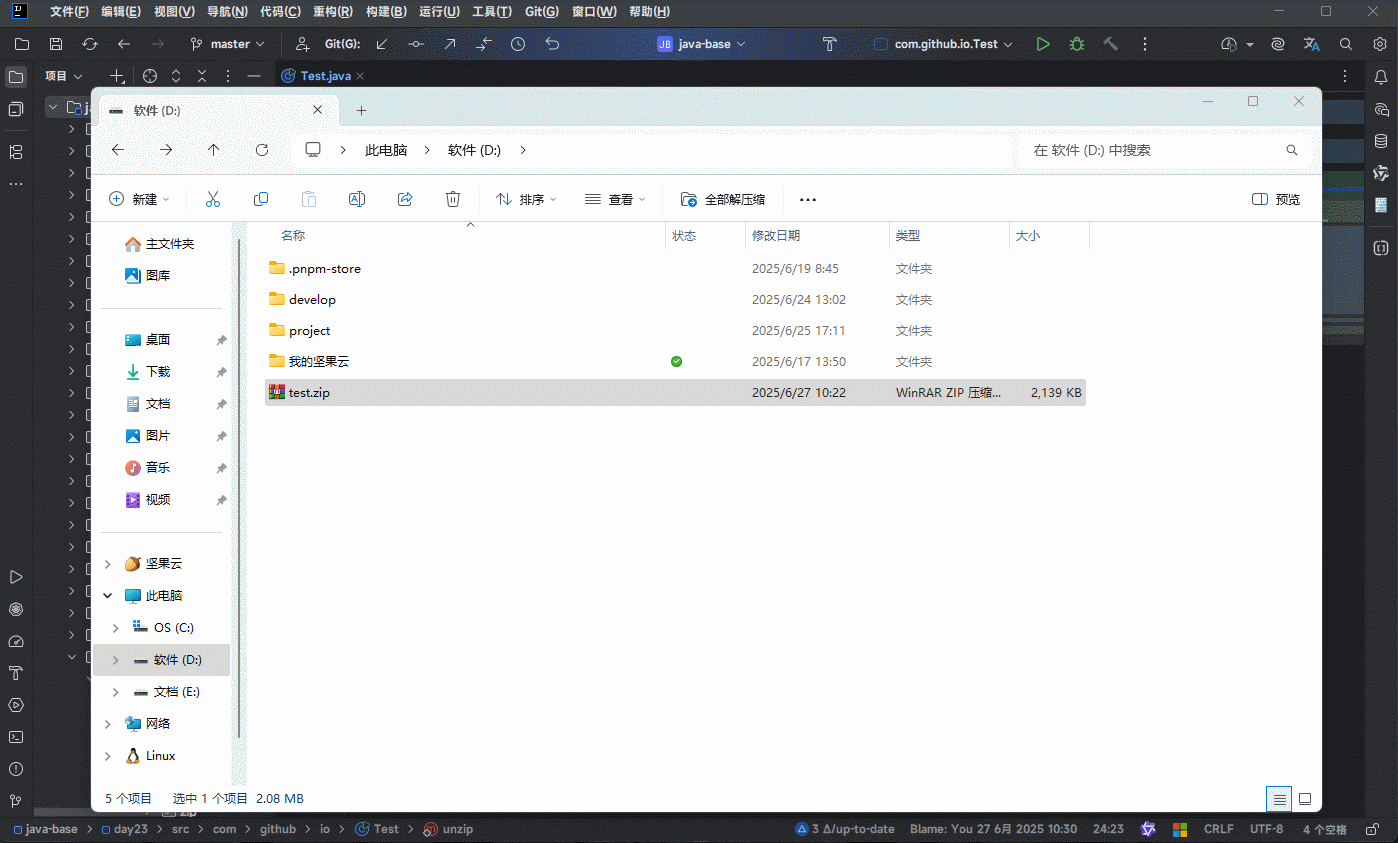
Task: Click the IDE sync refresh icon
Action: [x=90, y=44]
